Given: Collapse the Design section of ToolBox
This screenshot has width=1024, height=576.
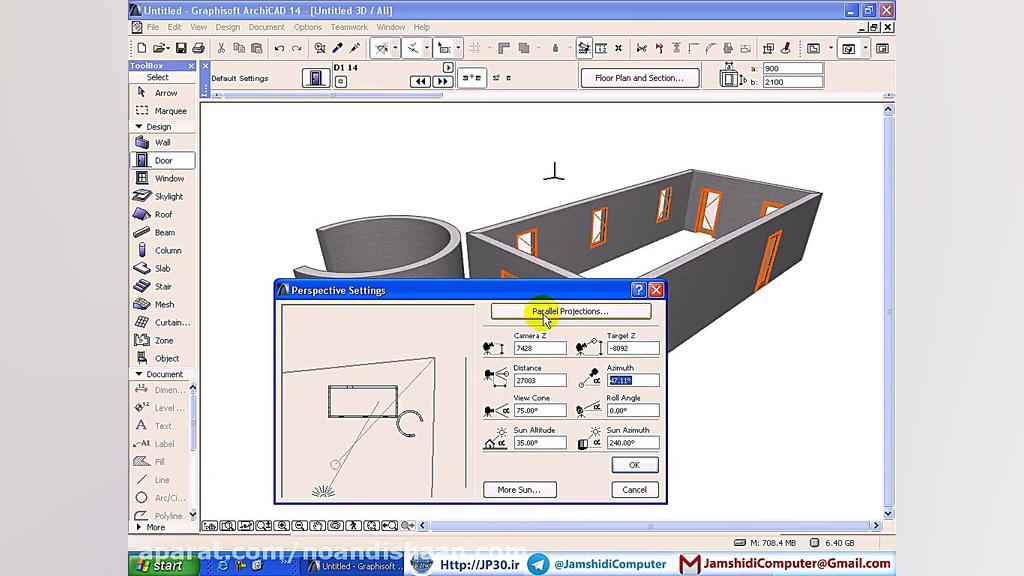Looking at the screenshot, I should (138, 127).
